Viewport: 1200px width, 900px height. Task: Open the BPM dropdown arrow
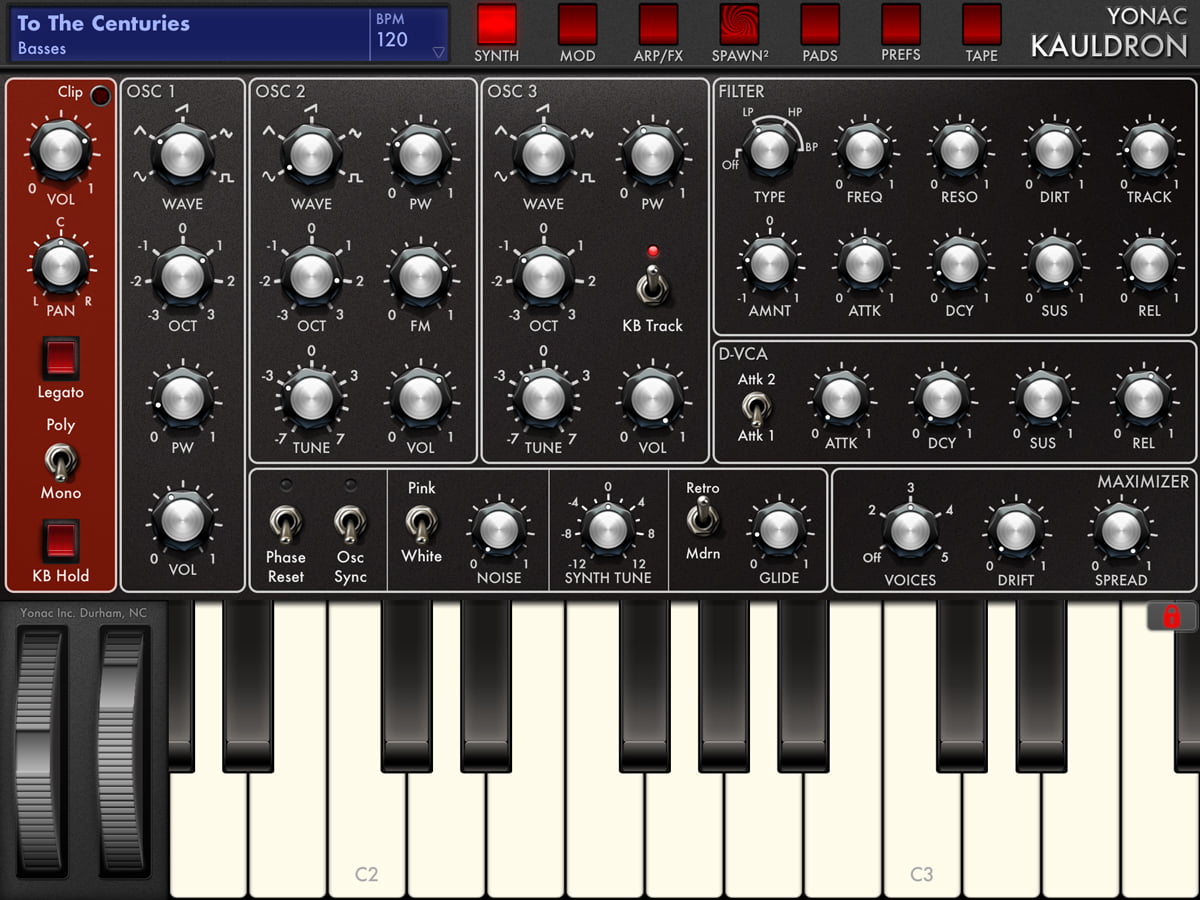(x=438, y=53)
